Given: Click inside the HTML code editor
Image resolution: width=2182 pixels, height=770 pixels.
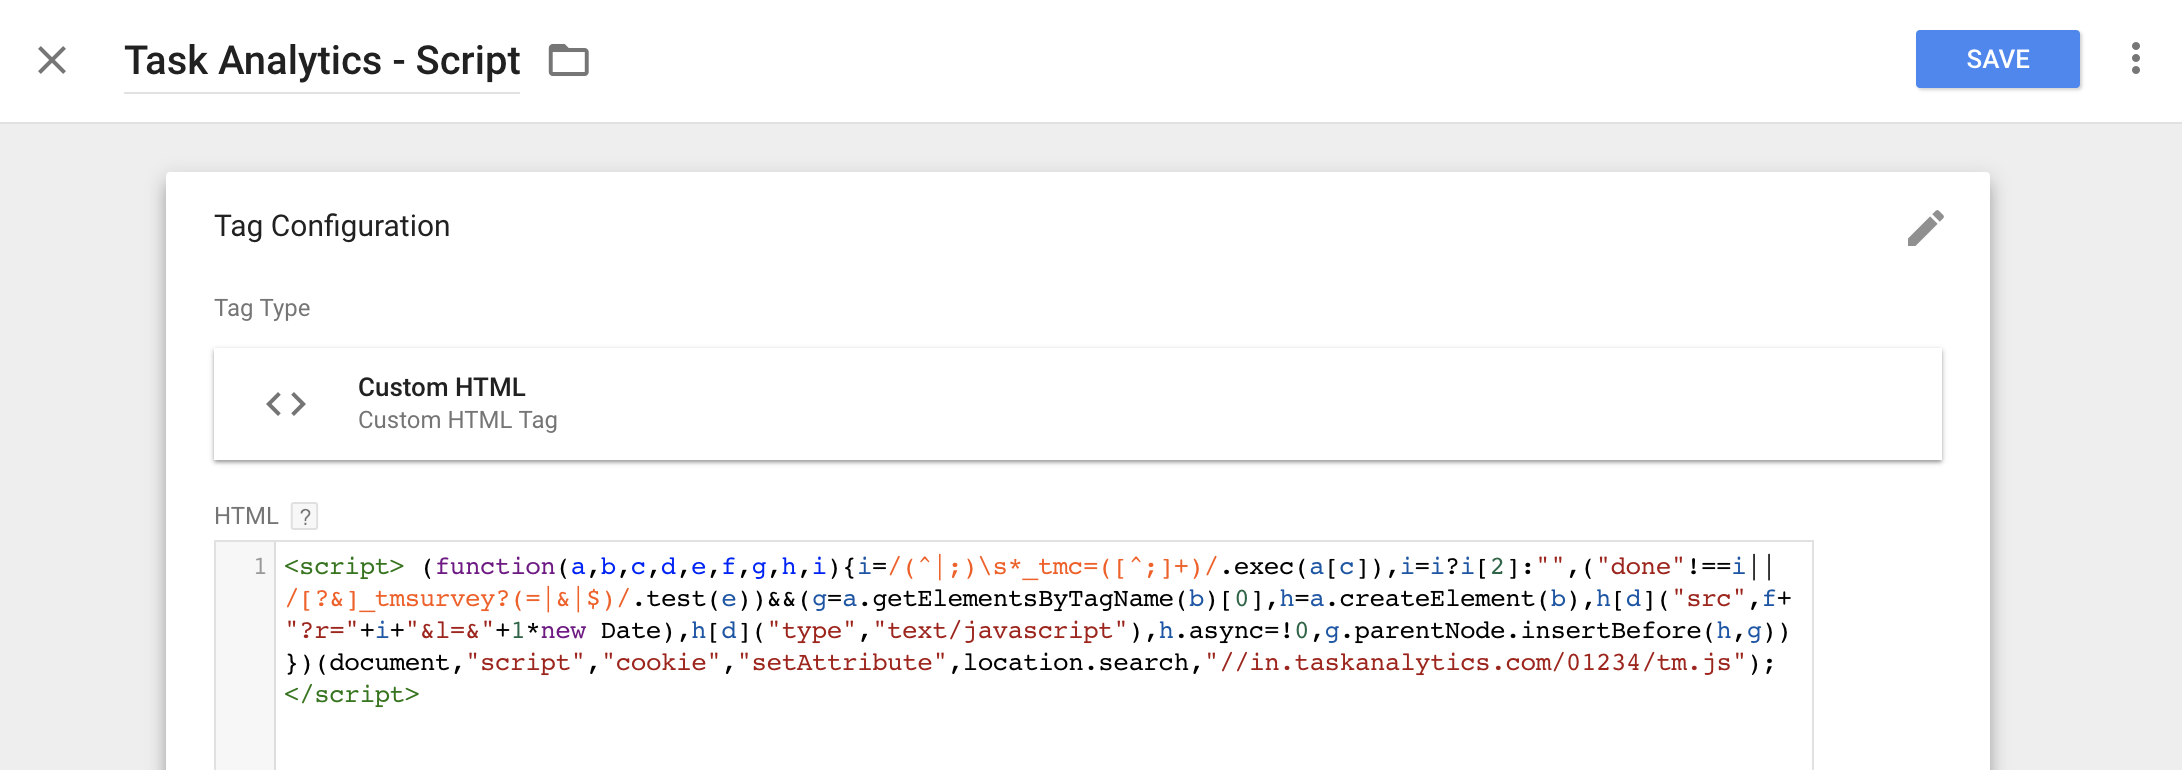Looking at the screenshot, I should tap(1043, 655).
